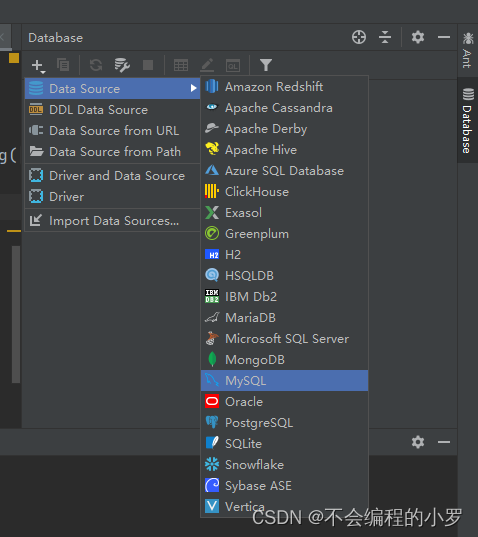Click the Filter funnel icon
Viewport: 478px width, 537px height.
pos(266,65)
